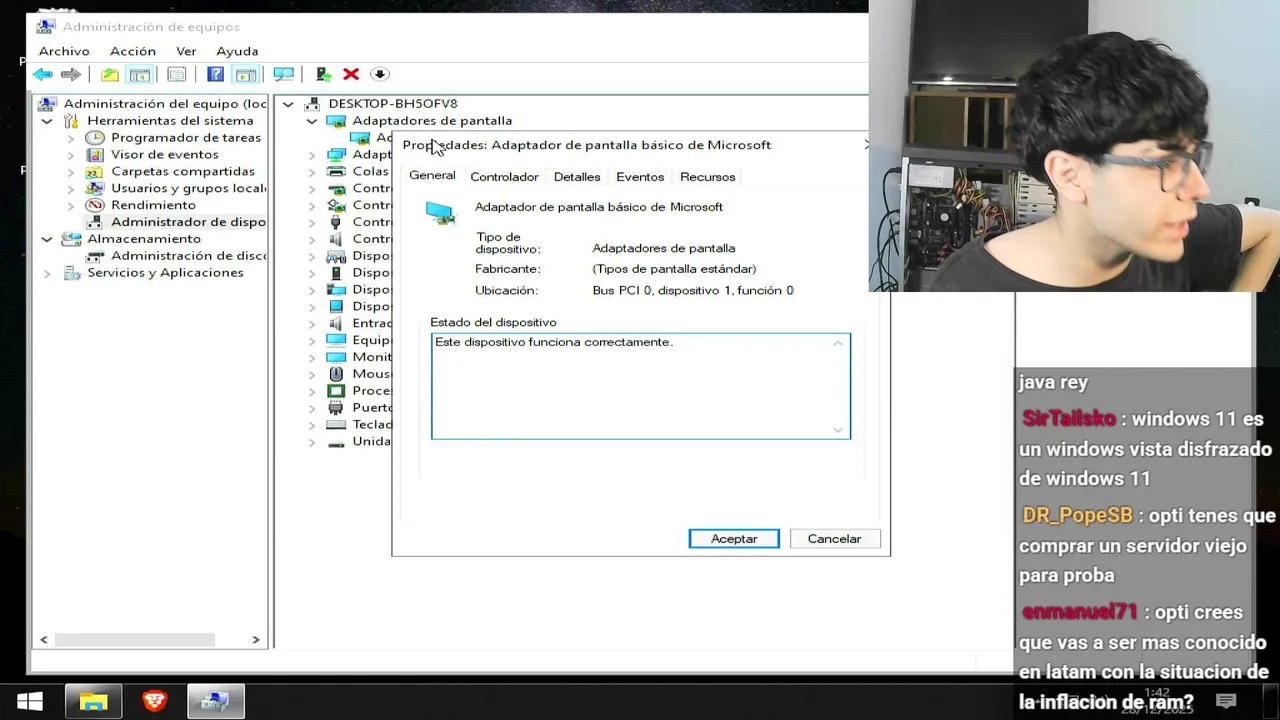Image resolution: width=1280 pixels, height=720 pixels.
Task: Click the Colas printer icon in device tree
Action: (x=337, y=171)
